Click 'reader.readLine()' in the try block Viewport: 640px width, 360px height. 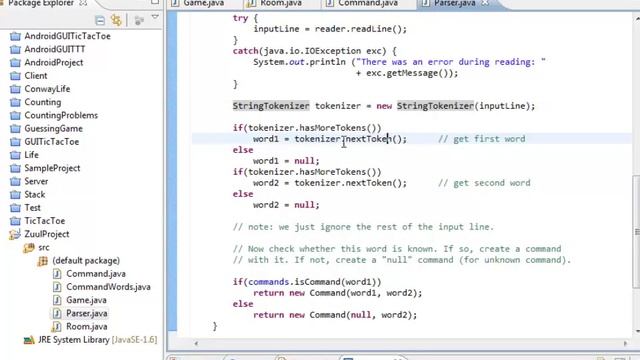pos(358,29)
